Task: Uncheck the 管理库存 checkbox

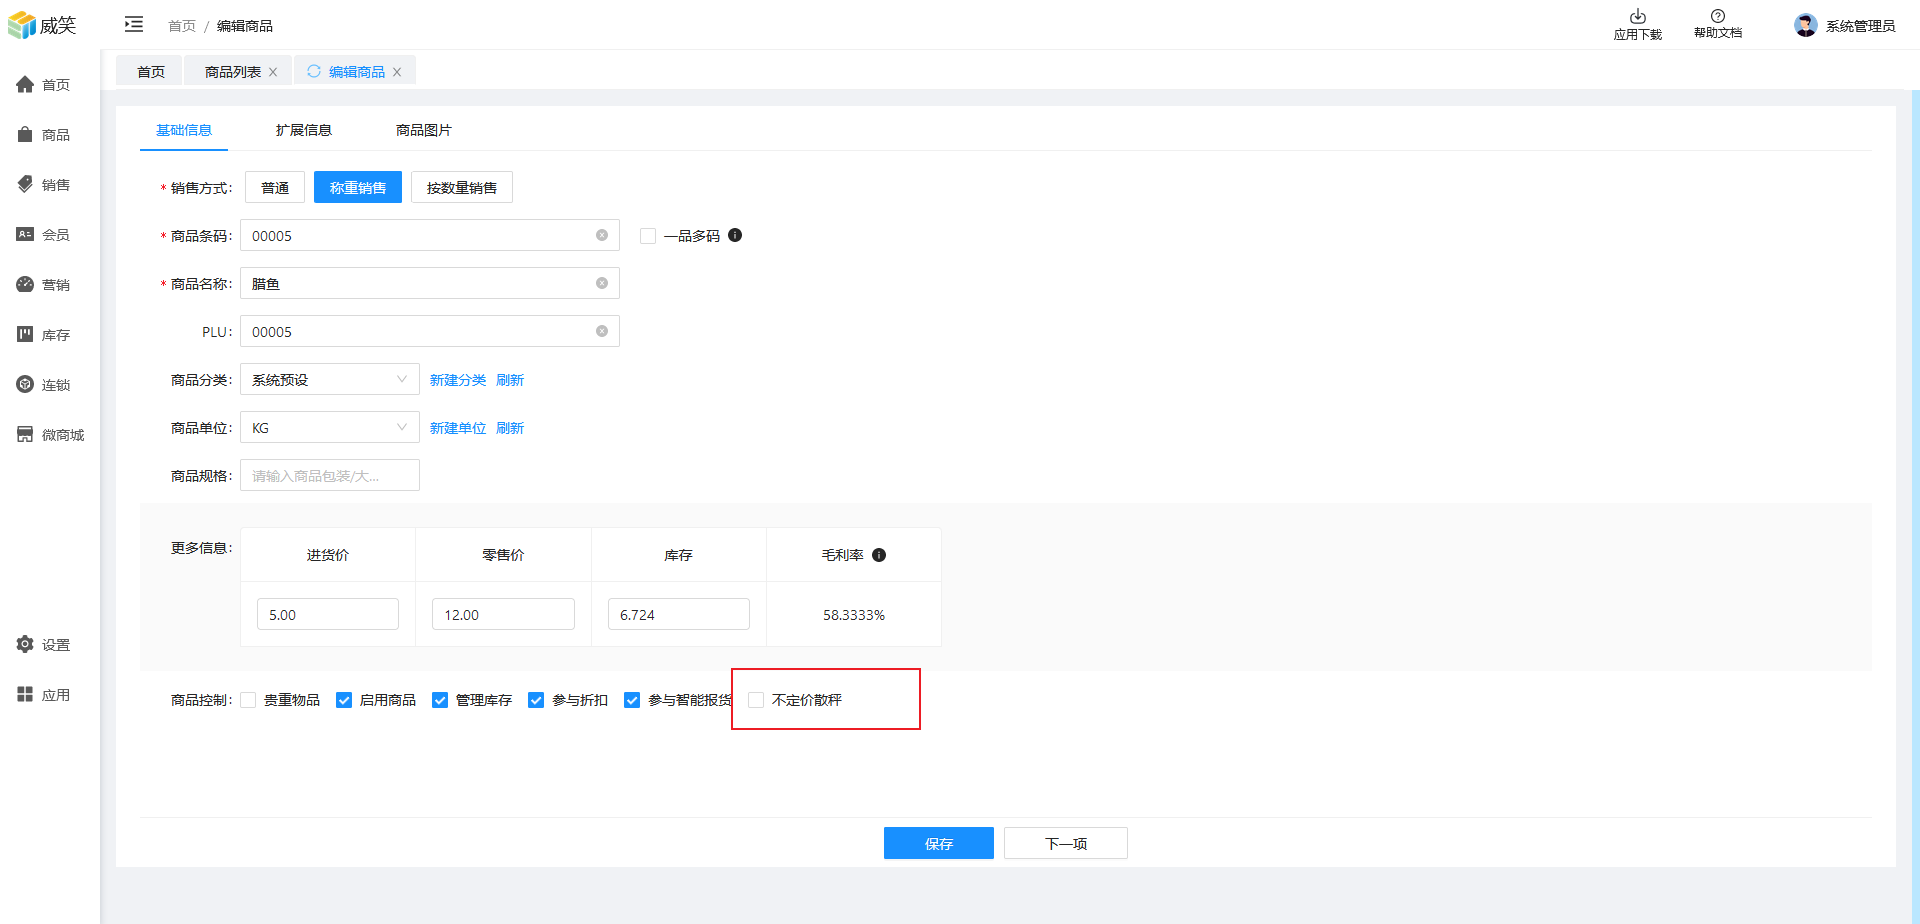Action: click(440, 700)
